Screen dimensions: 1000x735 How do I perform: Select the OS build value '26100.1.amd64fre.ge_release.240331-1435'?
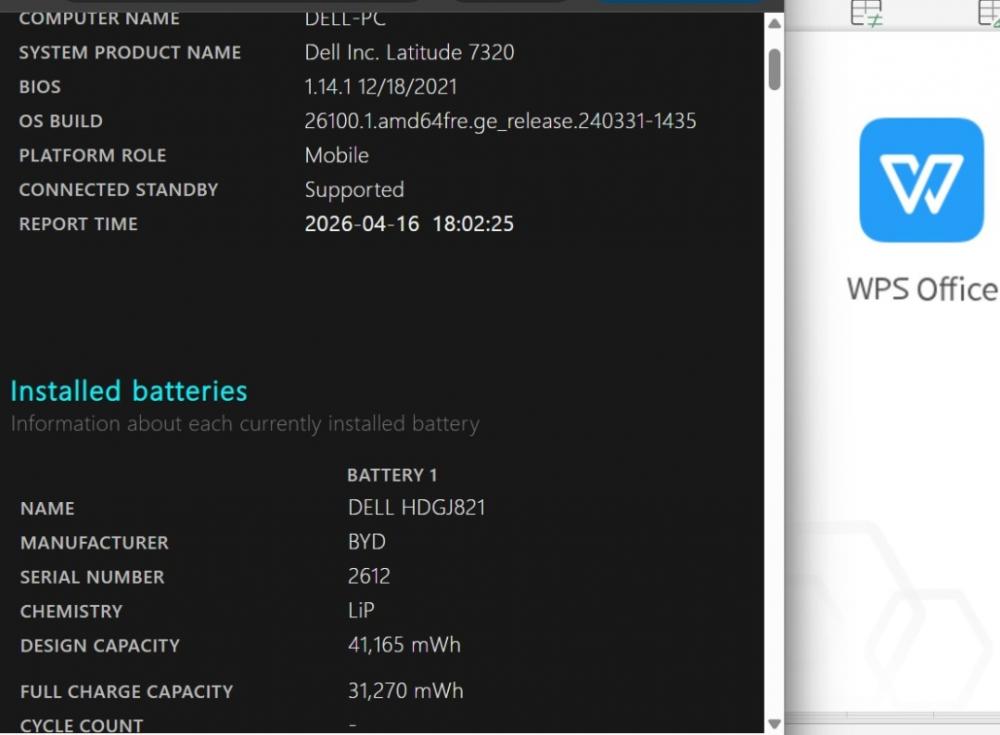pyautogui.click(x=501, y=121)
